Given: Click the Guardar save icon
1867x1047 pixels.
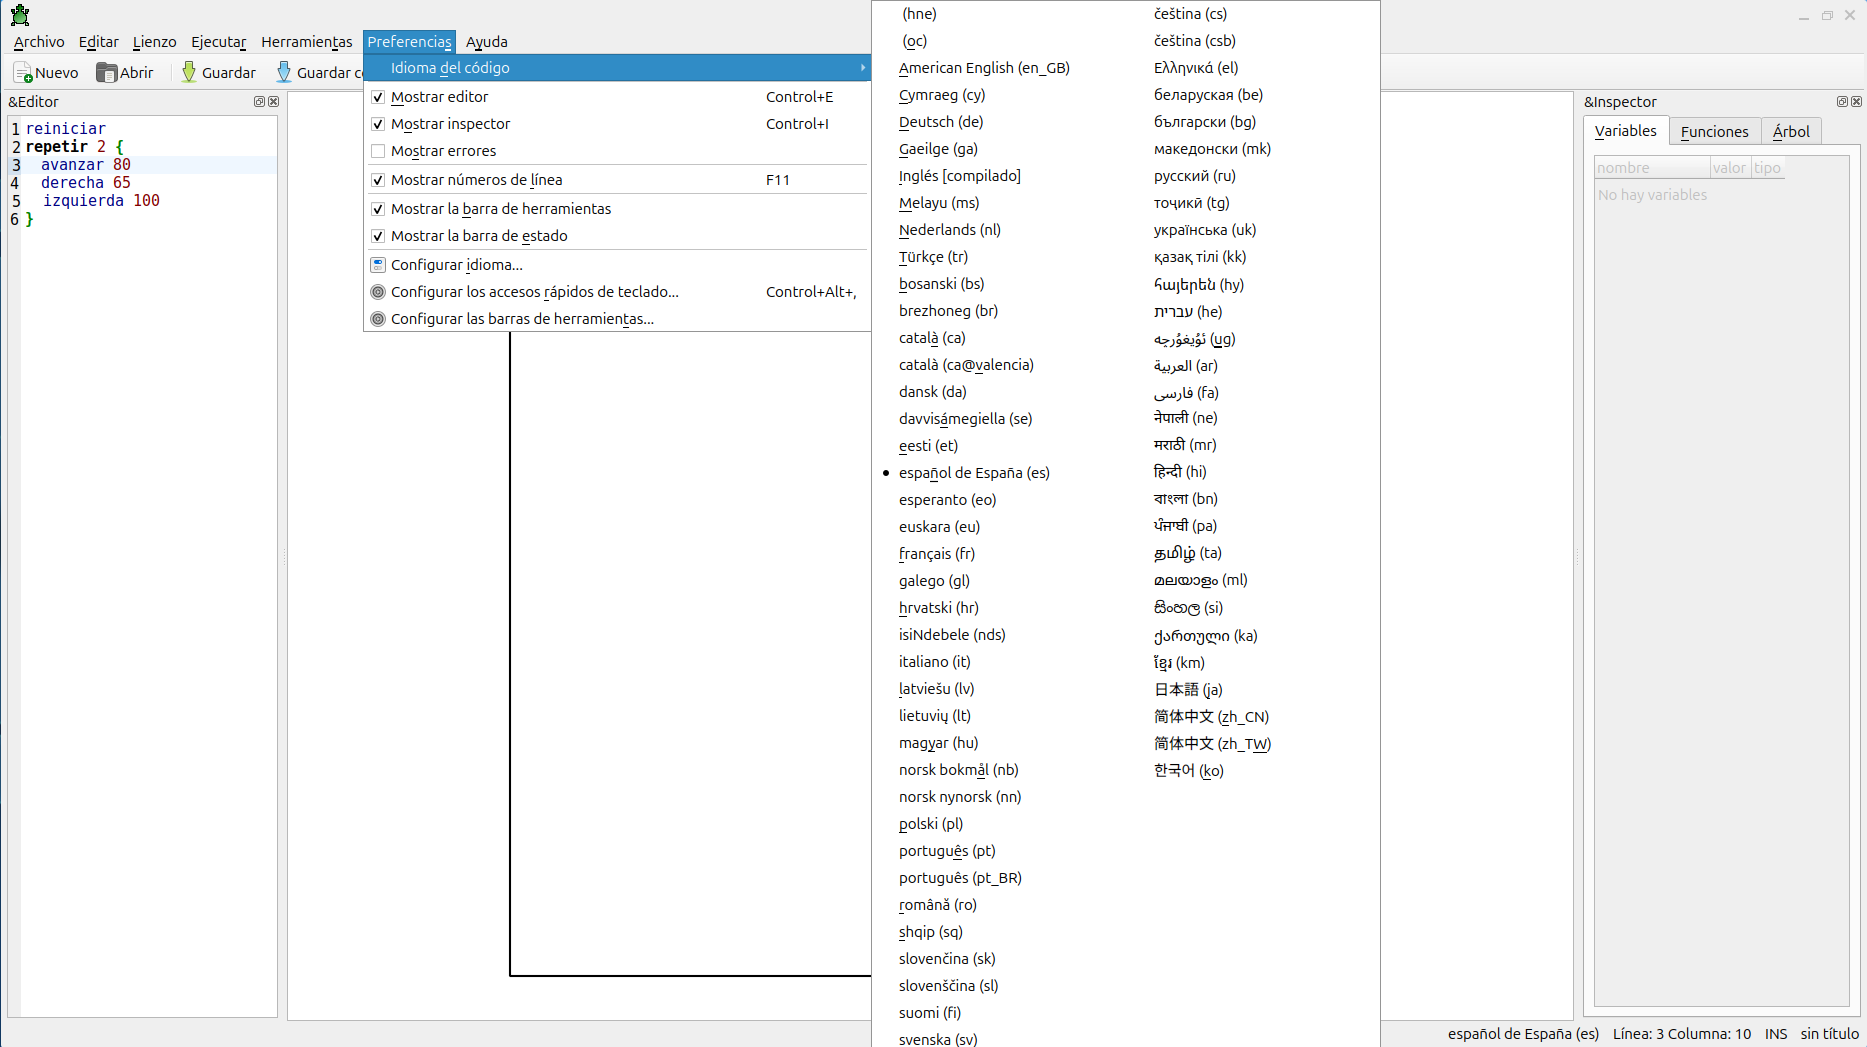Looking at the screenshot, I should pos(189,73).
